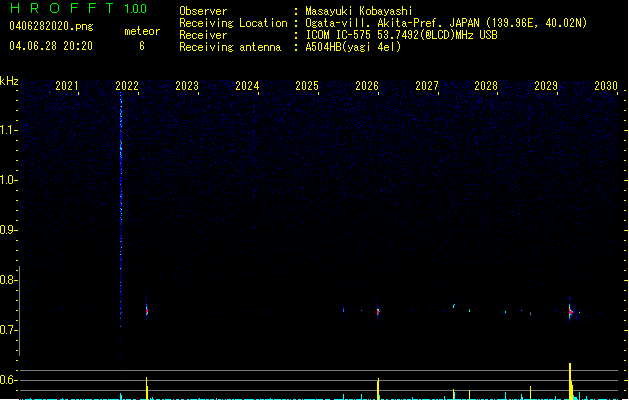Click the yellow power spike just after 2022
The height and width of the screenshot is (400, 629).
147,388
